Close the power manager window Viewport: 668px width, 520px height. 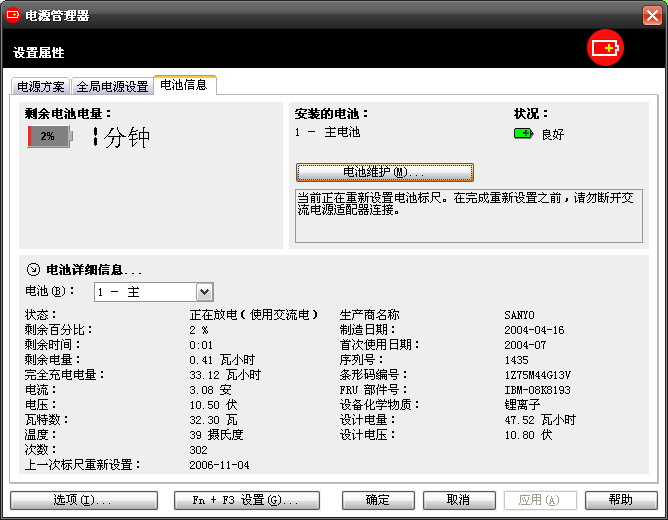coord(651,15)
